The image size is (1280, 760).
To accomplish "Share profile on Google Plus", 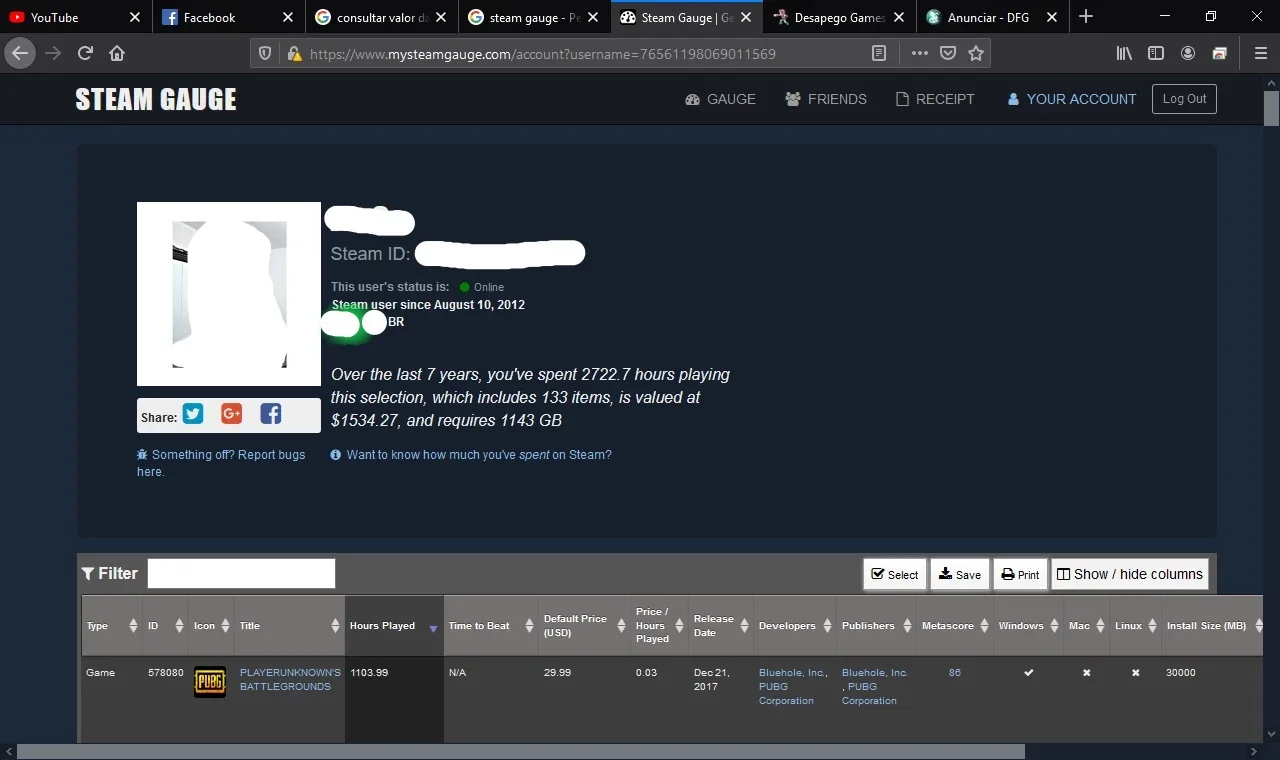I will [232, 414].
